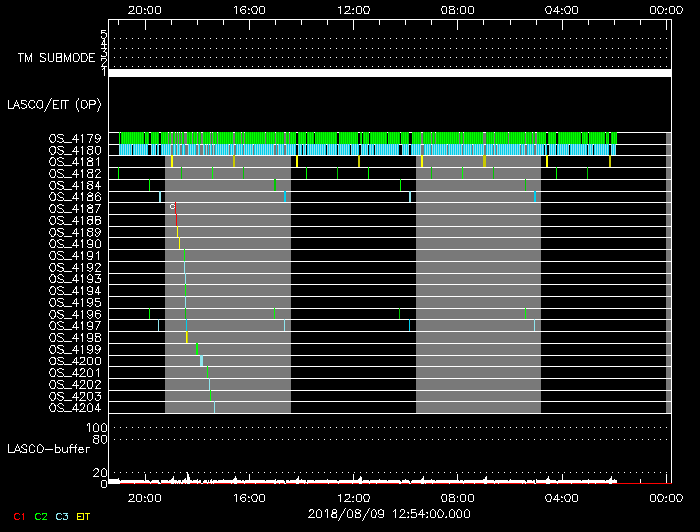The height and width of the screenshot is (532, 700).
Task: Click the TM SUBMODE label
Action: coord(56,58)
